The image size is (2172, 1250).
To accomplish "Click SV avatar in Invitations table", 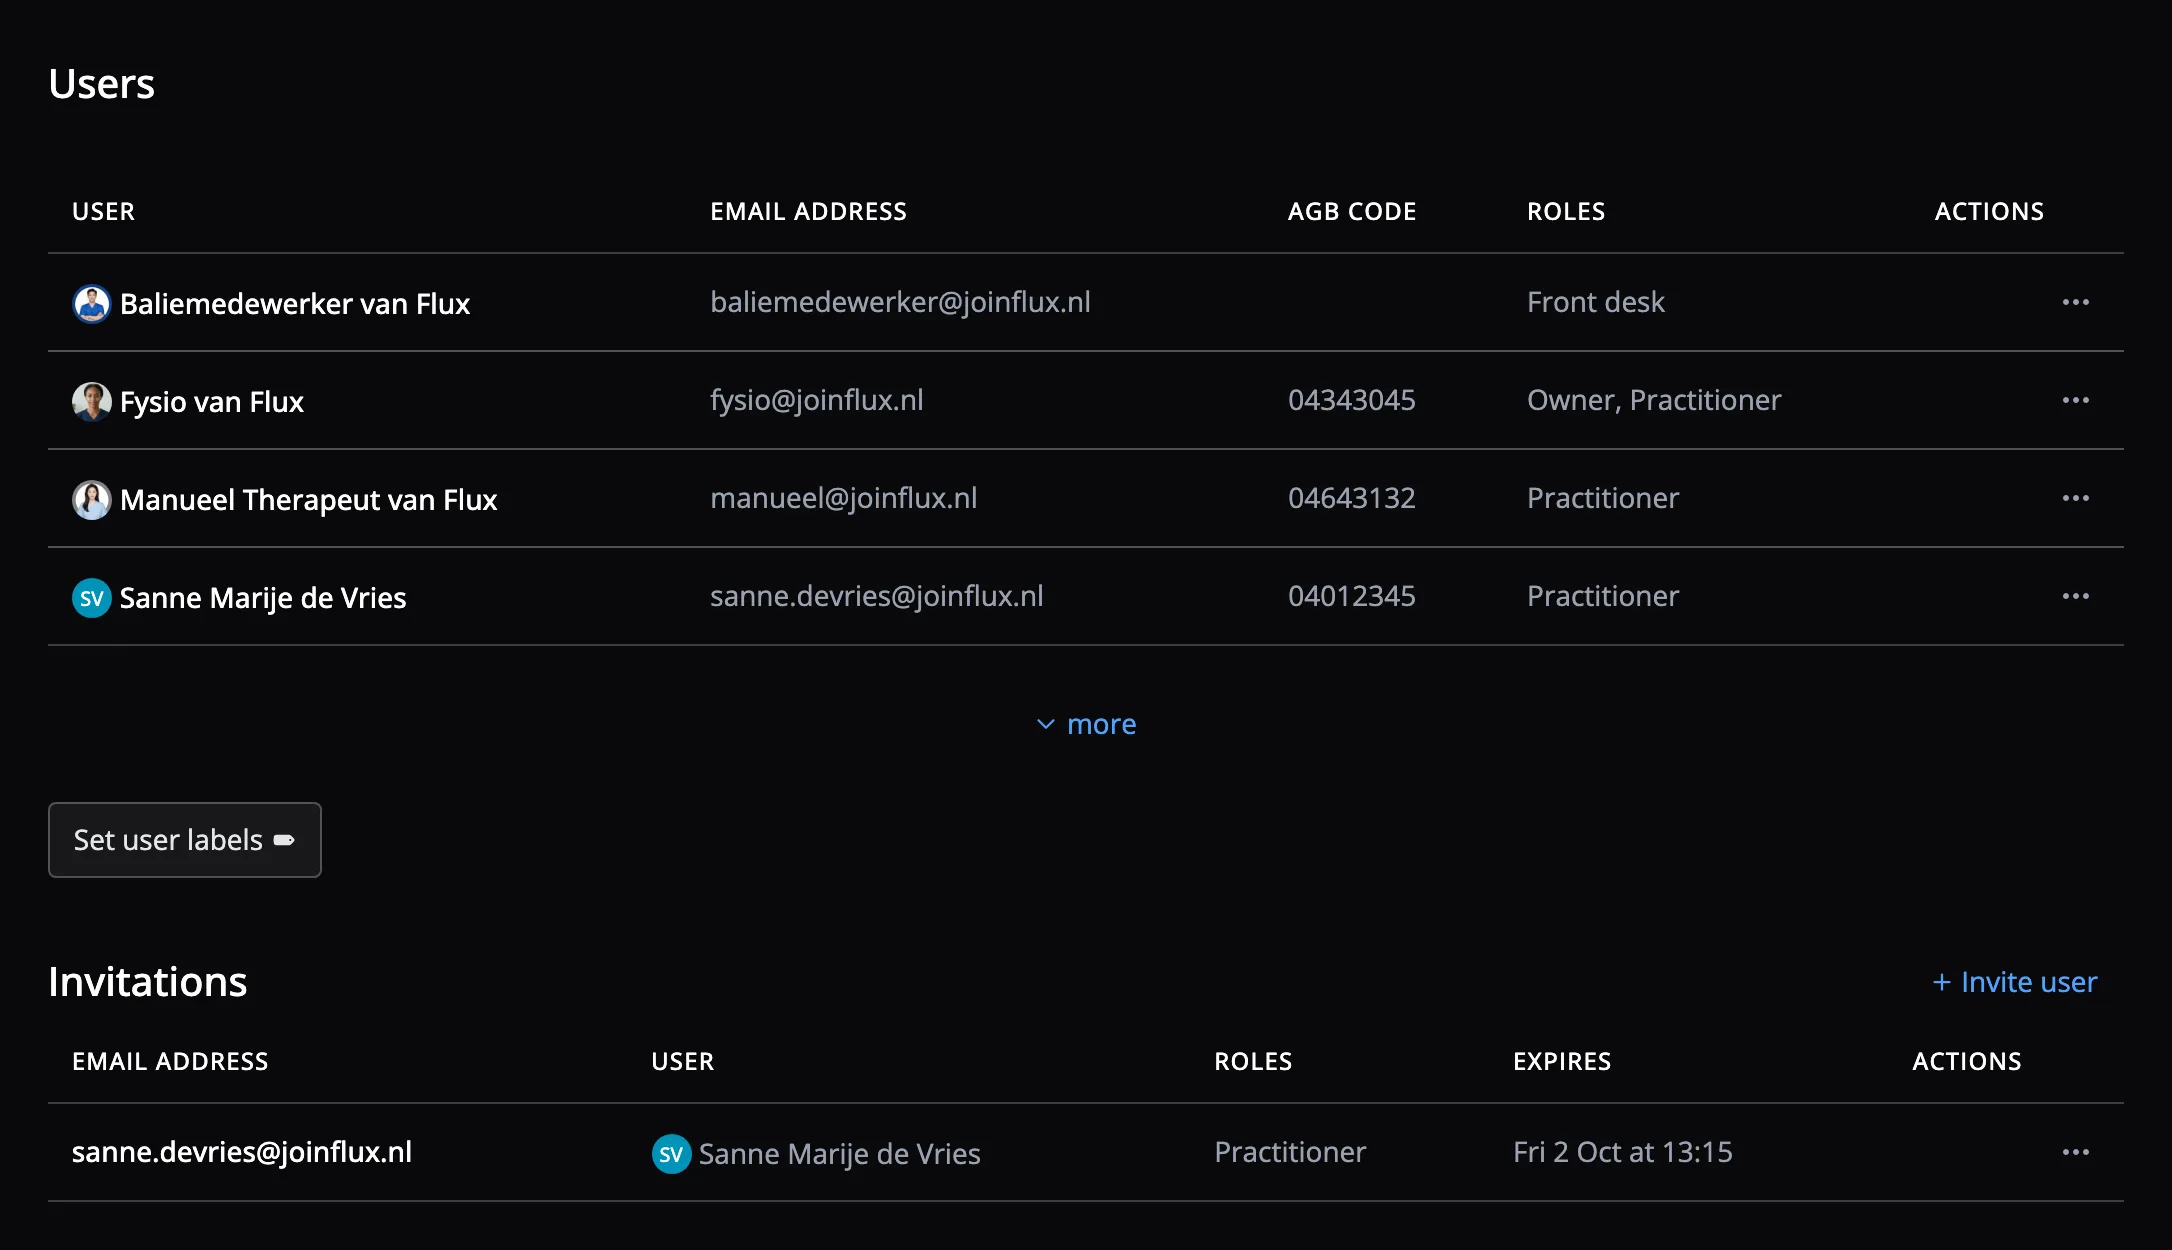I will tap(671, 1154).
